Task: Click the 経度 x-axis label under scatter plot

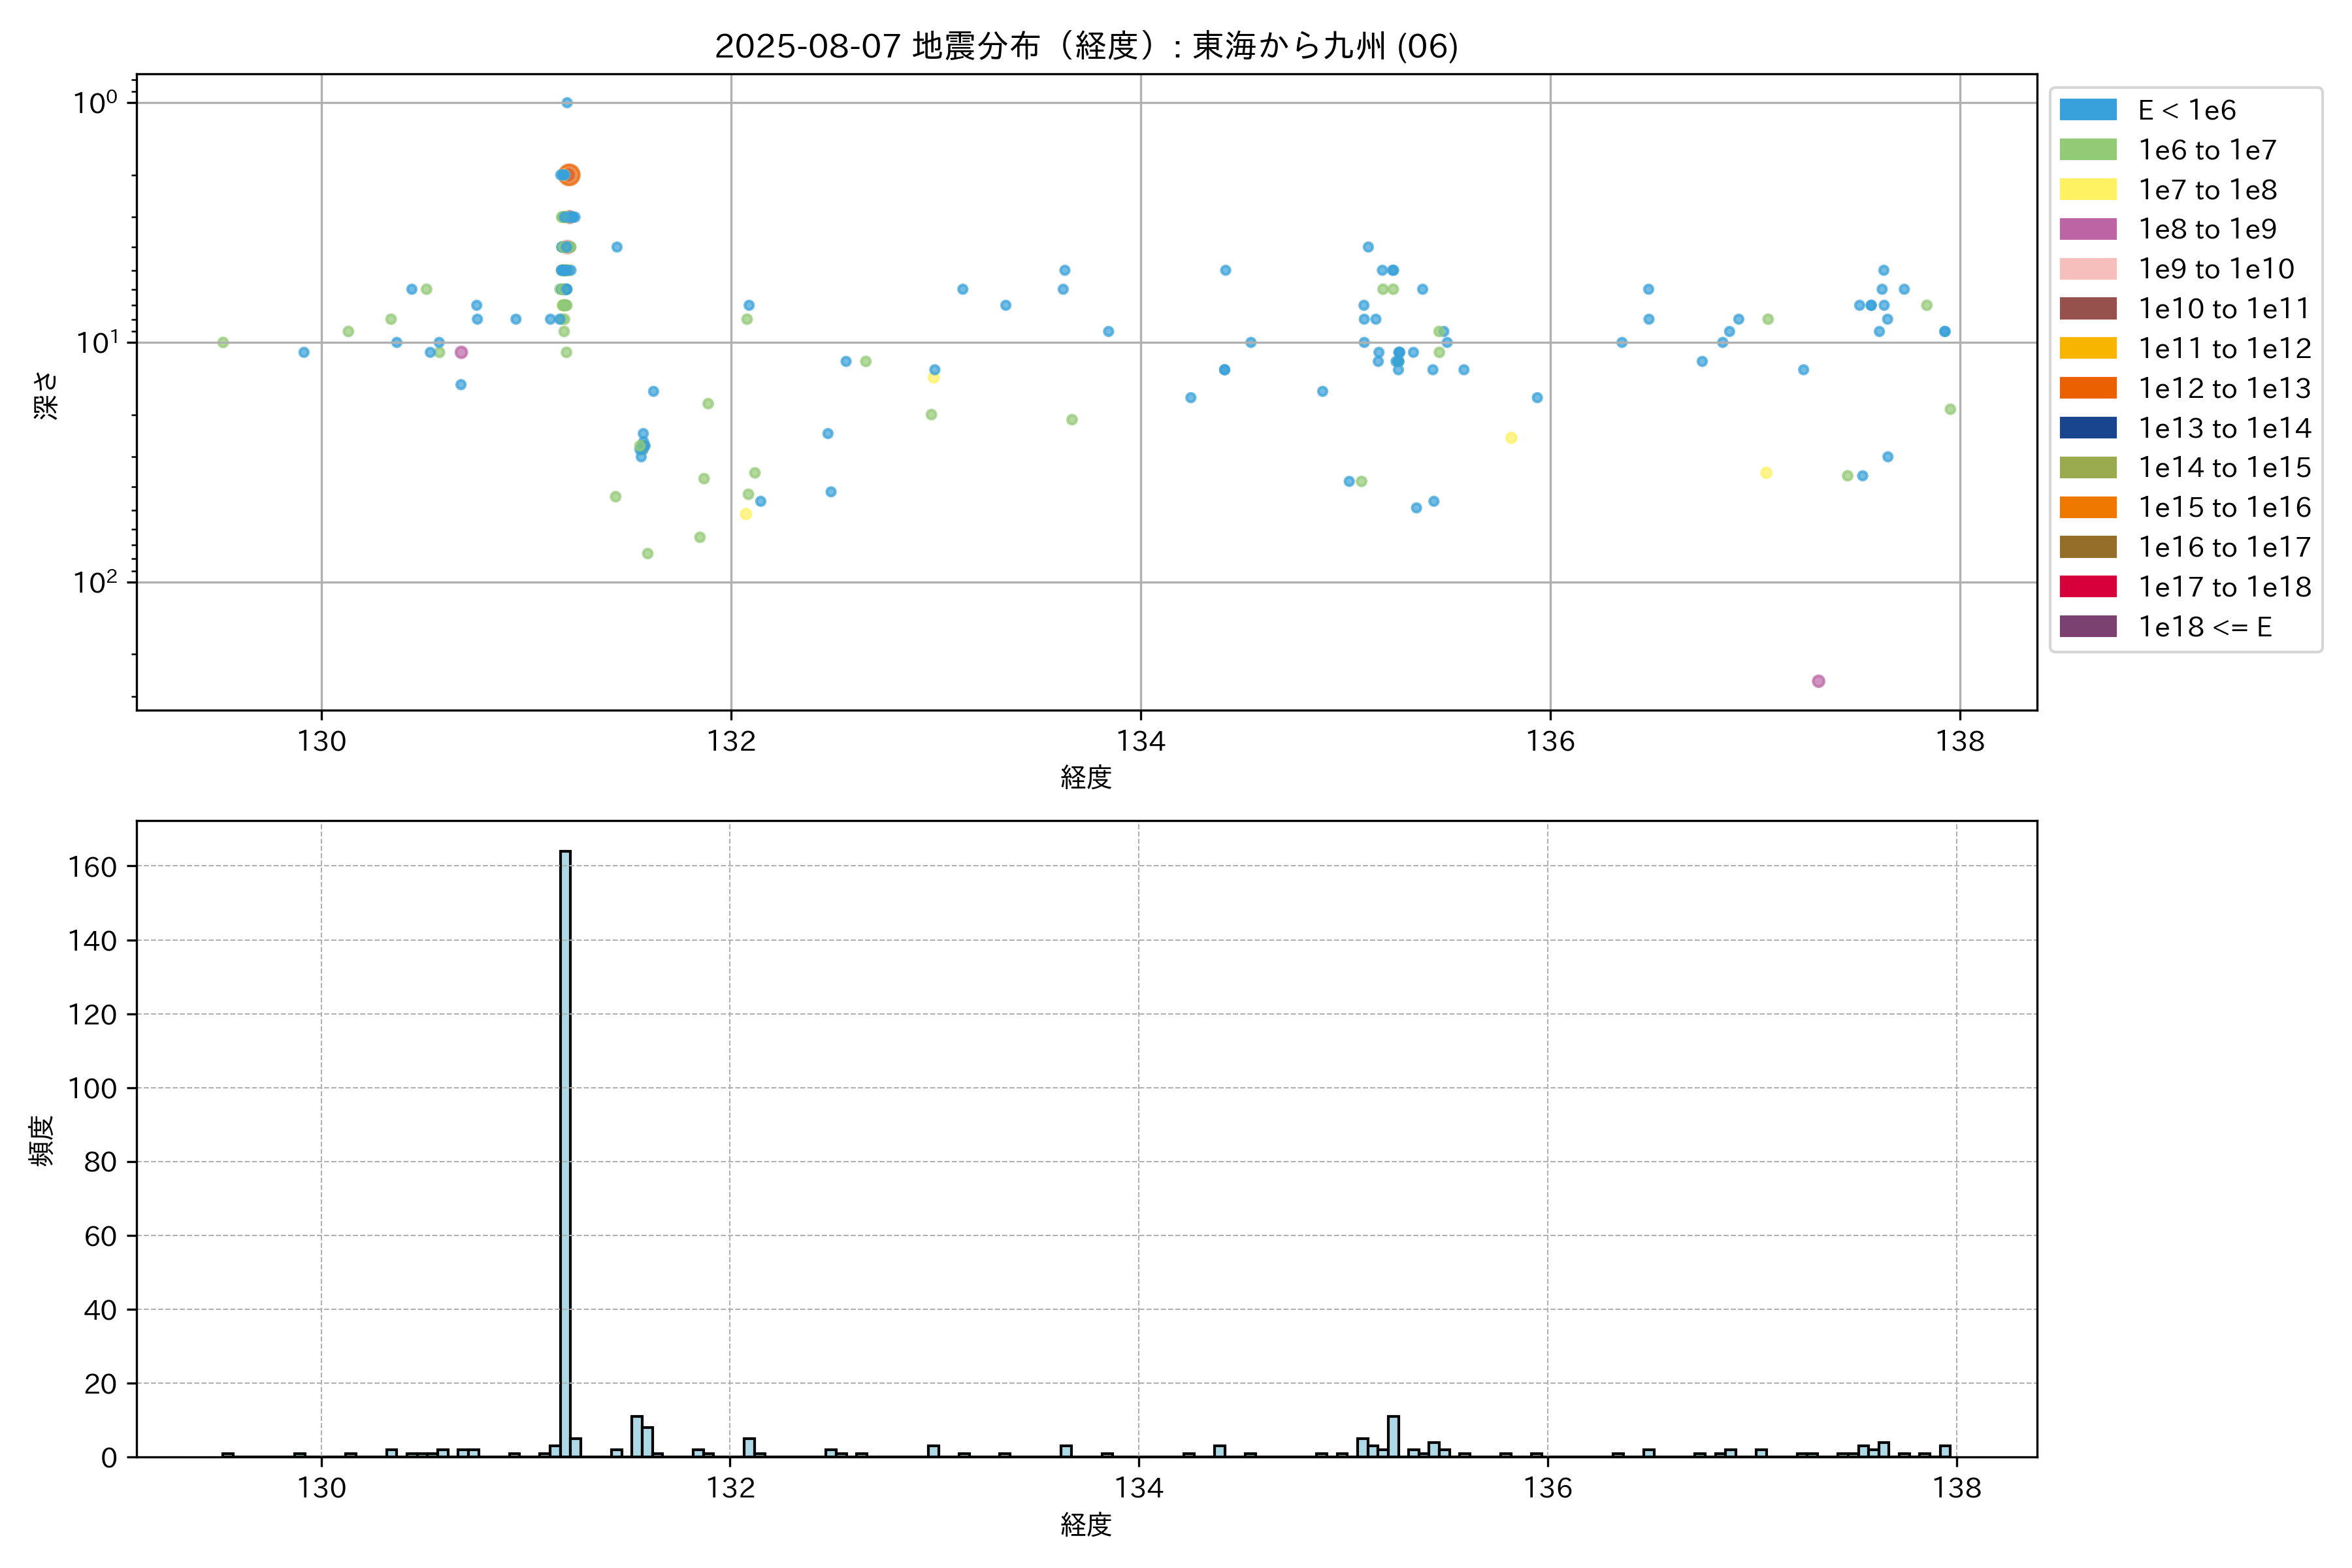Action: pyautogui.click(x=1086, y=777)
